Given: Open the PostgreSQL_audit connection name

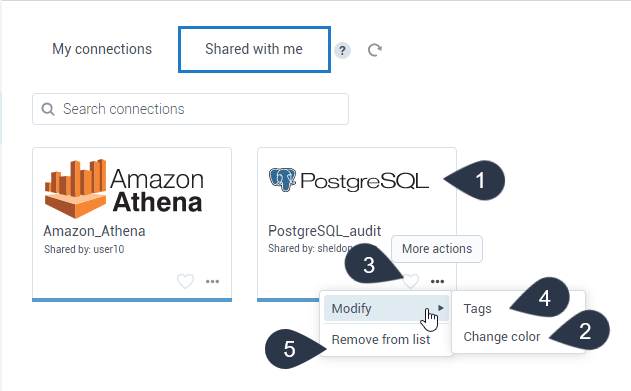Looking at the screenshot, I should [324, 231].
